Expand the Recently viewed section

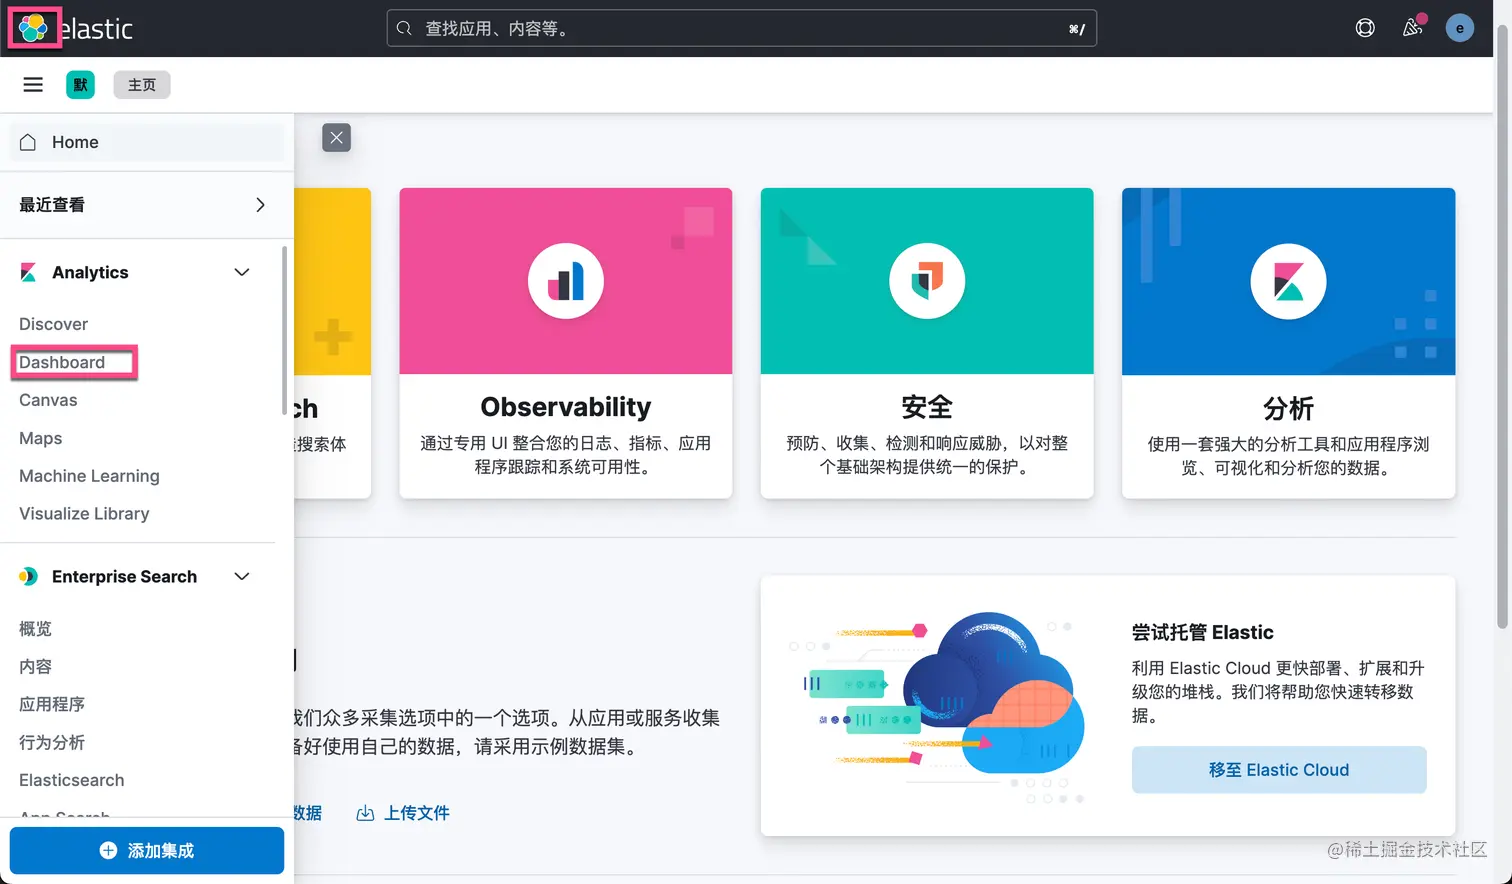point(260,205)
